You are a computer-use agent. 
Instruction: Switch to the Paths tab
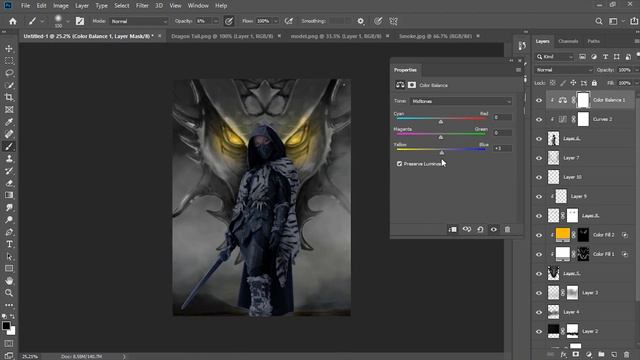[593, 41]
